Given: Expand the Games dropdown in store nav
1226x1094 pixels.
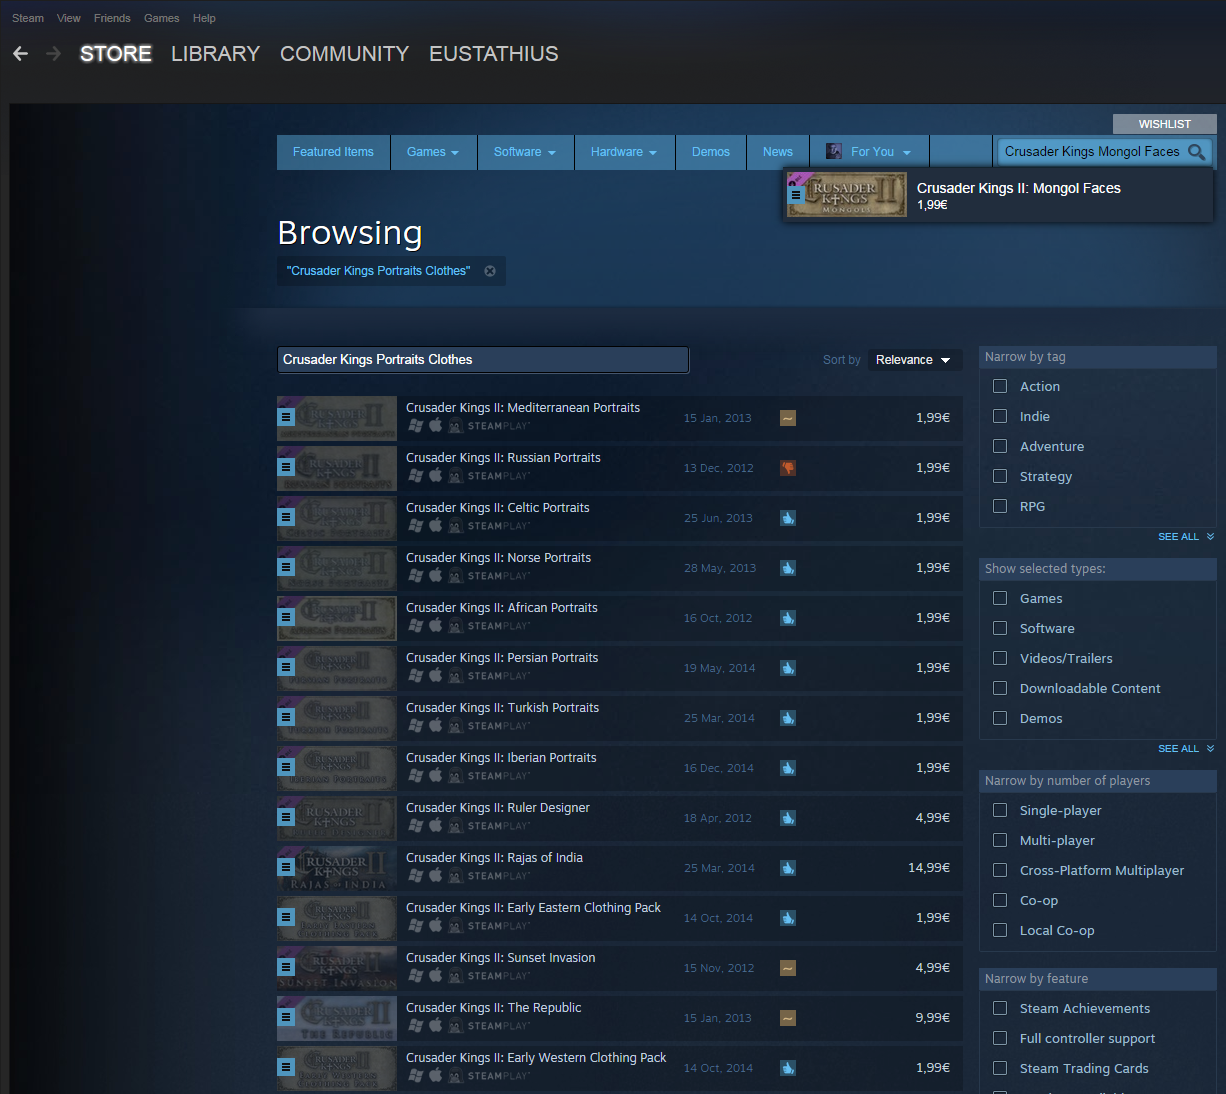Looking at the screenshot, I should coord(432,152).
